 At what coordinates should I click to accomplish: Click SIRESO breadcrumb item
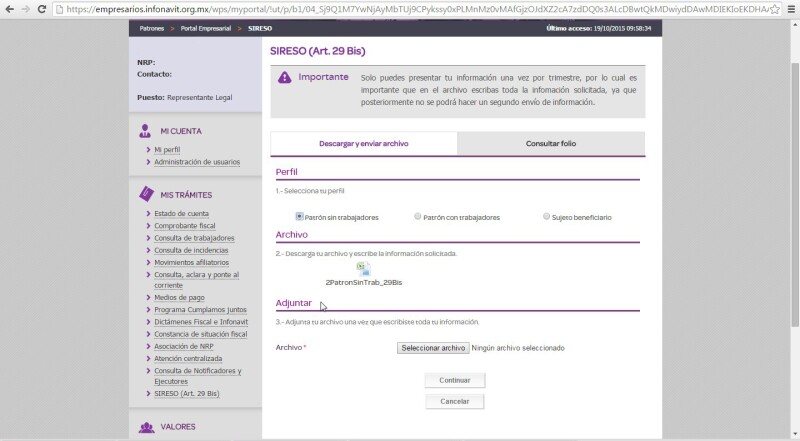pos(260,29)
